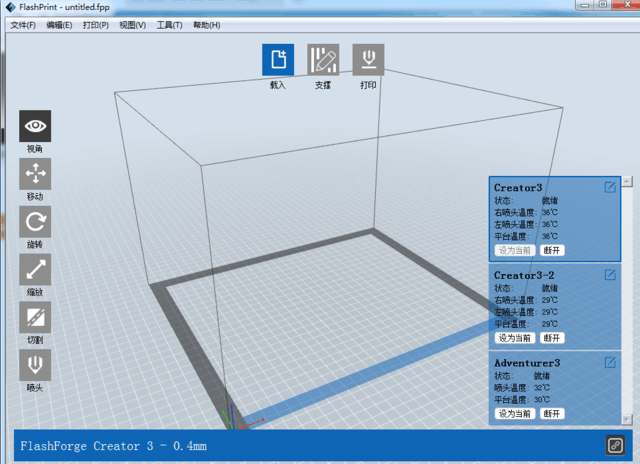Edit the Creator3 printer name icon
Viewport: 640px width, 464px height.
tap(610, 187)
